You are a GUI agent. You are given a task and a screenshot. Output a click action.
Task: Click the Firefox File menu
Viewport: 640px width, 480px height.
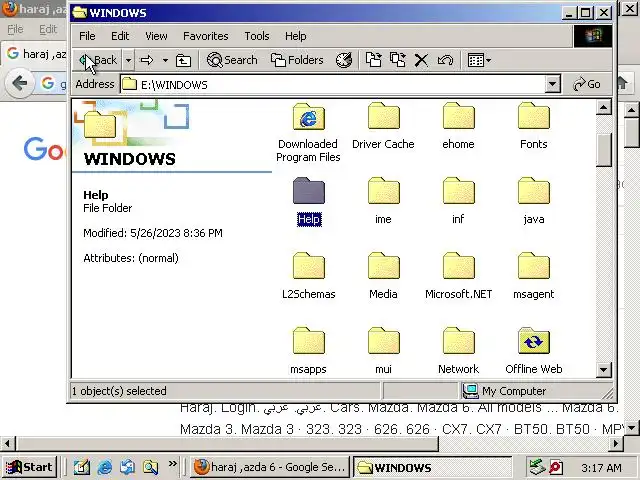tap(15, 29)
